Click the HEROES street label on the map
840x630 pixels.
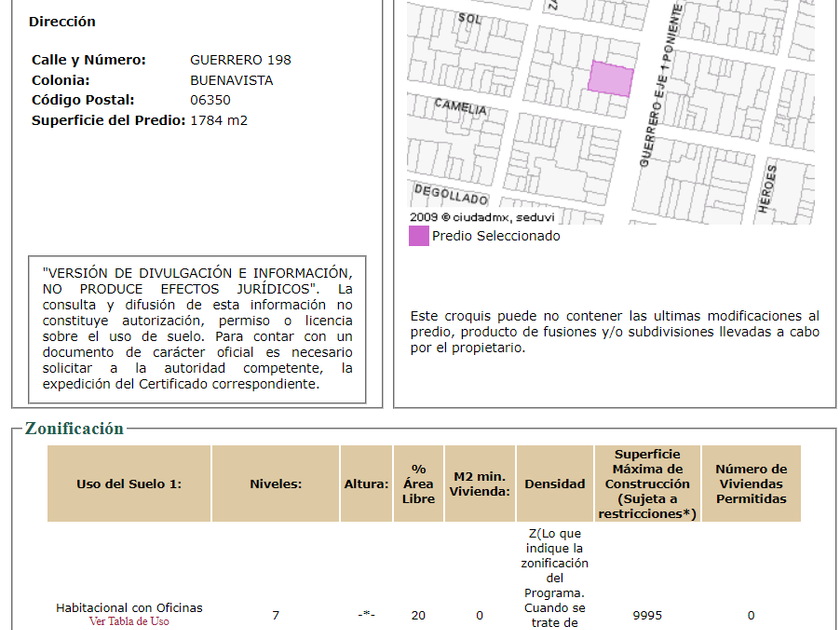pyautogui.click(x=767, y=189)
